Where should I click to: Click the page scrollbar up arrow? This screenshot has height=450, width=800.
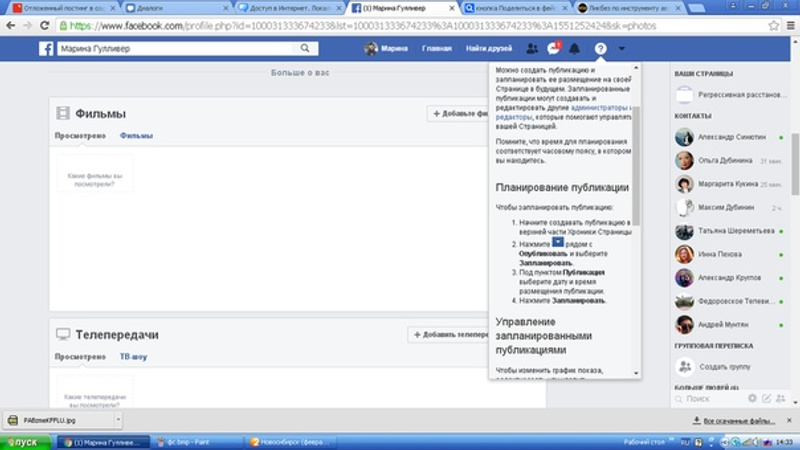click(795, 42)
